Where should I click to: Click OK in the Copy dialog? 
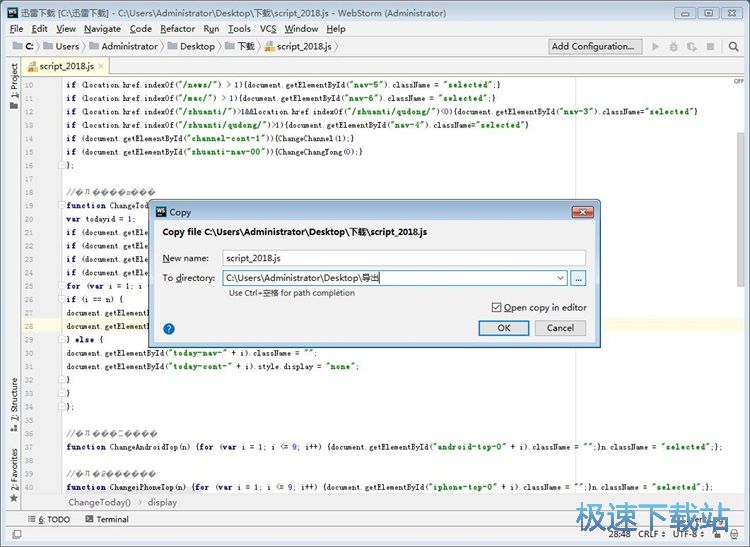(504, 328)
